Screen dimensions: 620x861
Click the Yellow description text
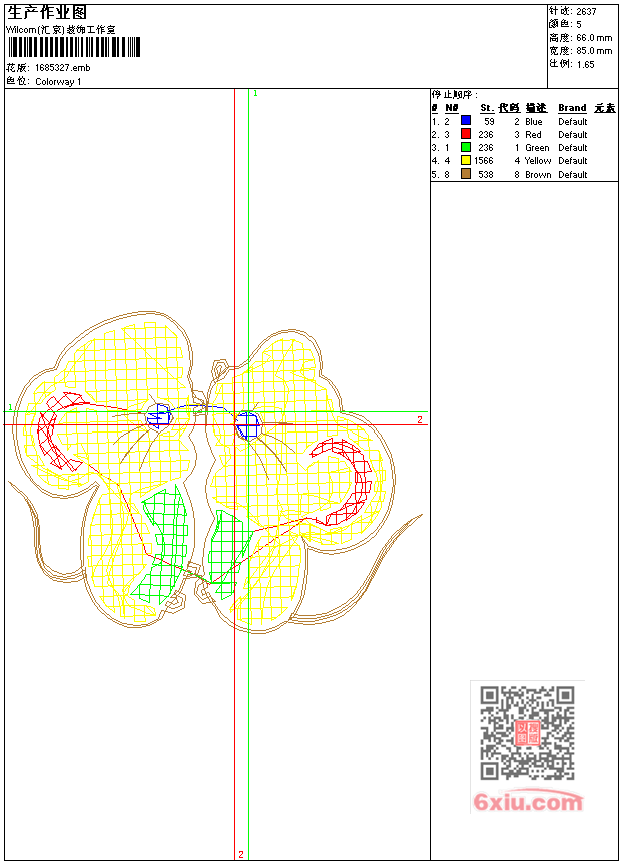538,161
